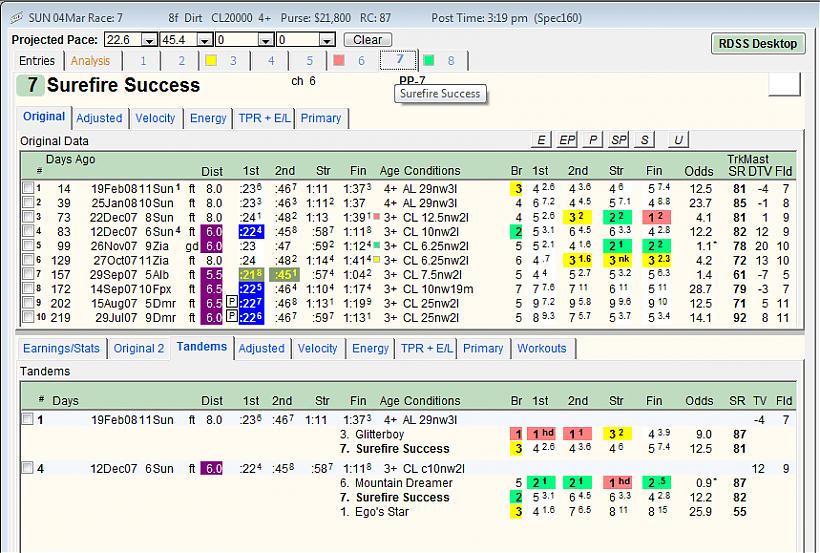The image size is (820, 553).
Task: Open the 22.6 projected pace dropdown
Action: (x=150, y=40)
